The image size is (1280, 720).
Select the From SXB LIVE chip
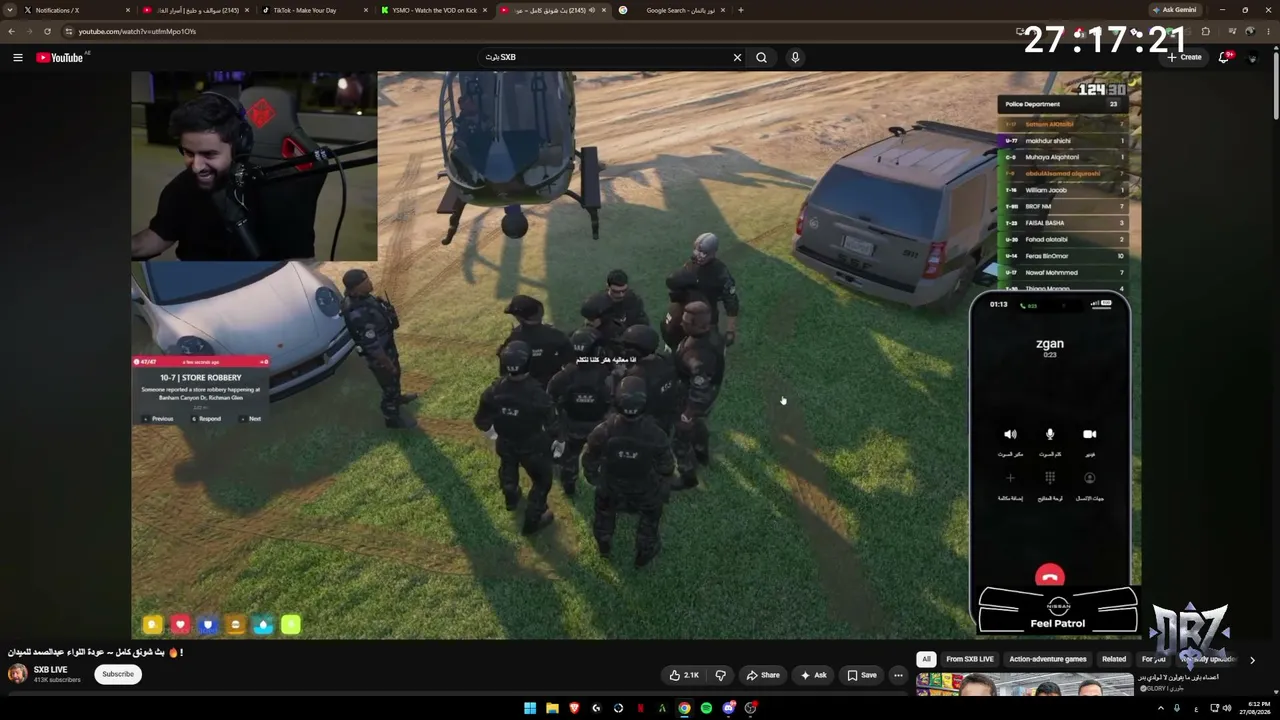[x=970, y=659]
